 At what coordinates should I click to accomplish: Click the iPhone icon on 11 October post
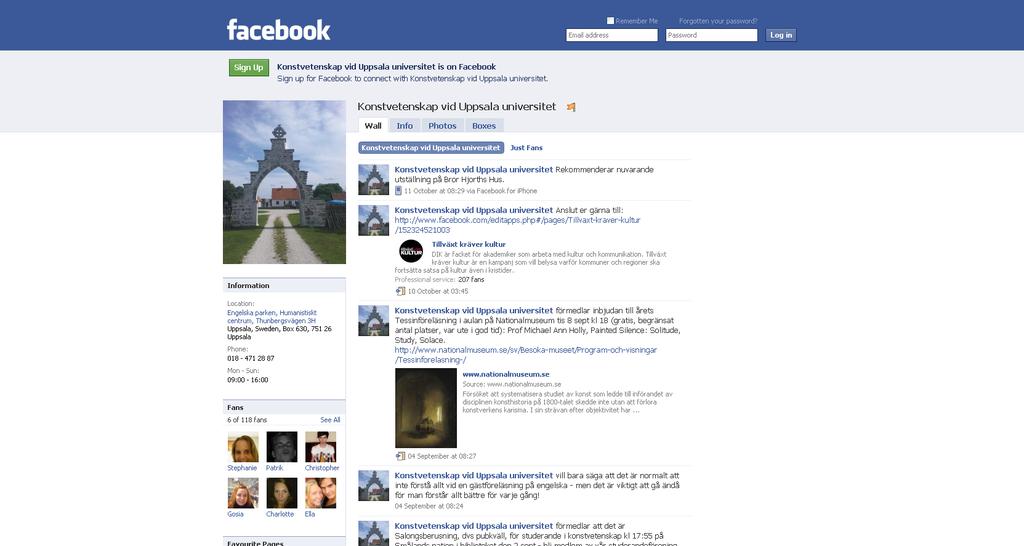(x=398, y=191)
